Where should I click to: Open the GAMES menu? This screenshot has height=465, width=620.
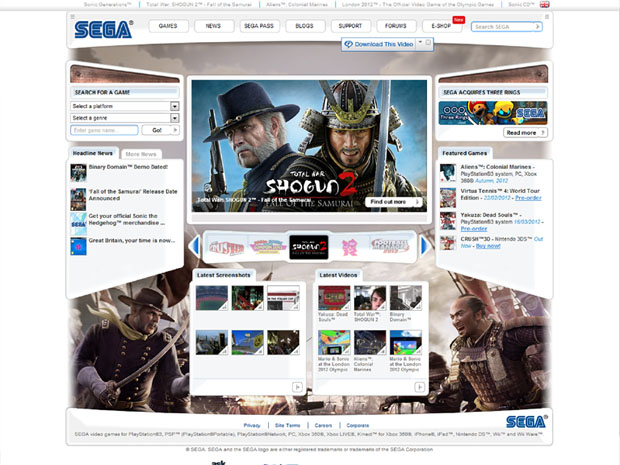tap(168, 26)
